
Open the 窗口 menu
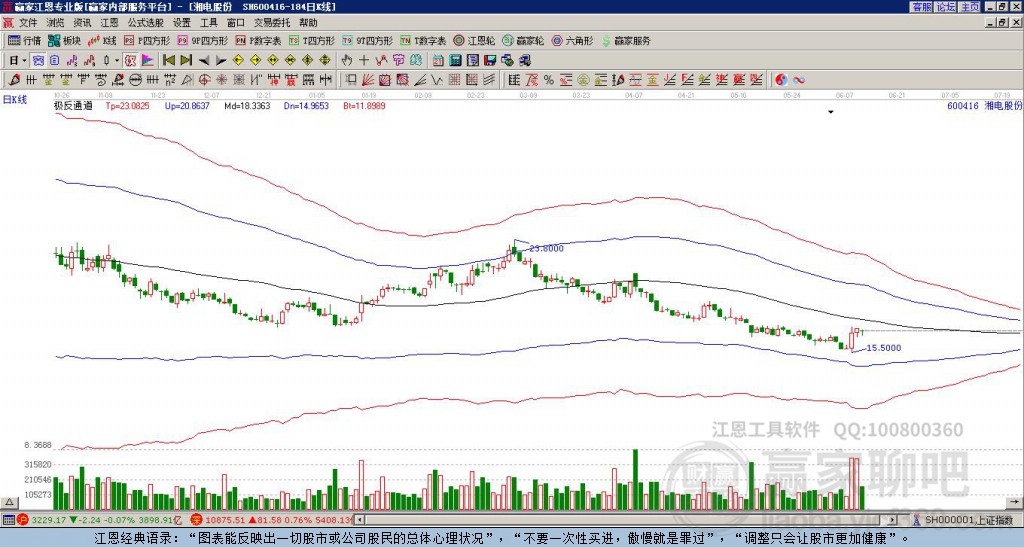[x=236, y=23]
